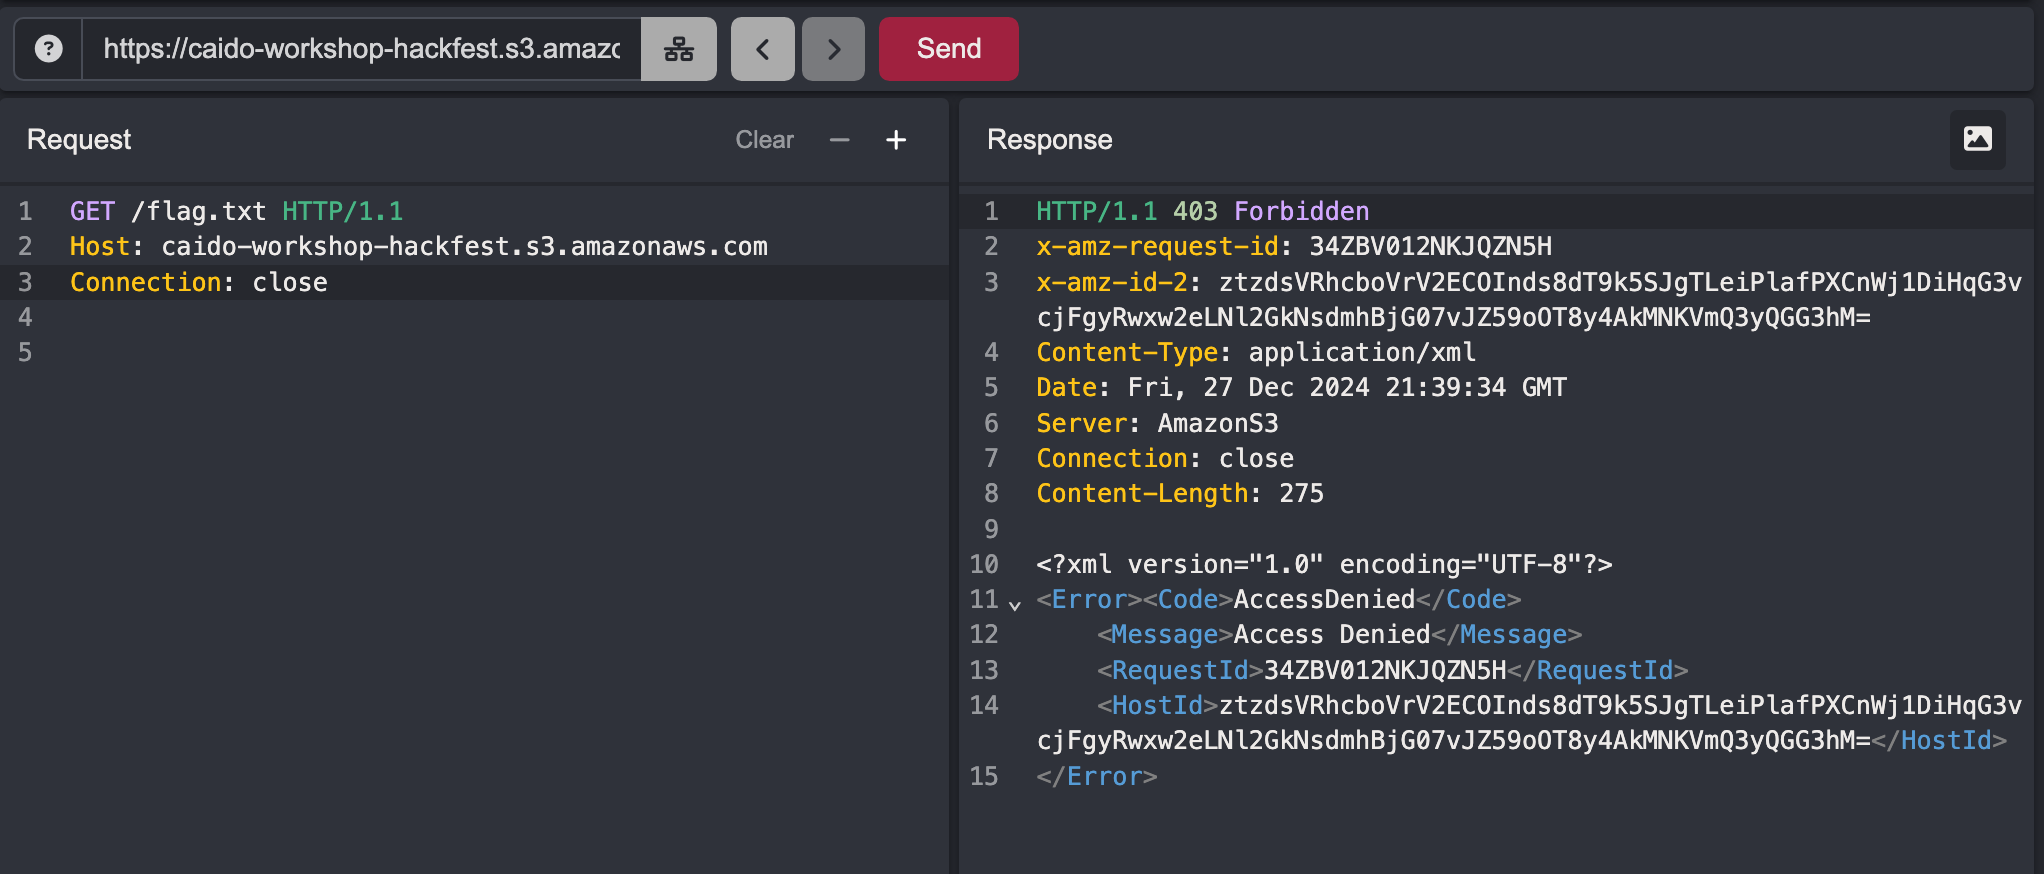The height and width of the screenshot is (874, 2044).
Task: Click the closing Error tag
Action: click(1096, 776)
